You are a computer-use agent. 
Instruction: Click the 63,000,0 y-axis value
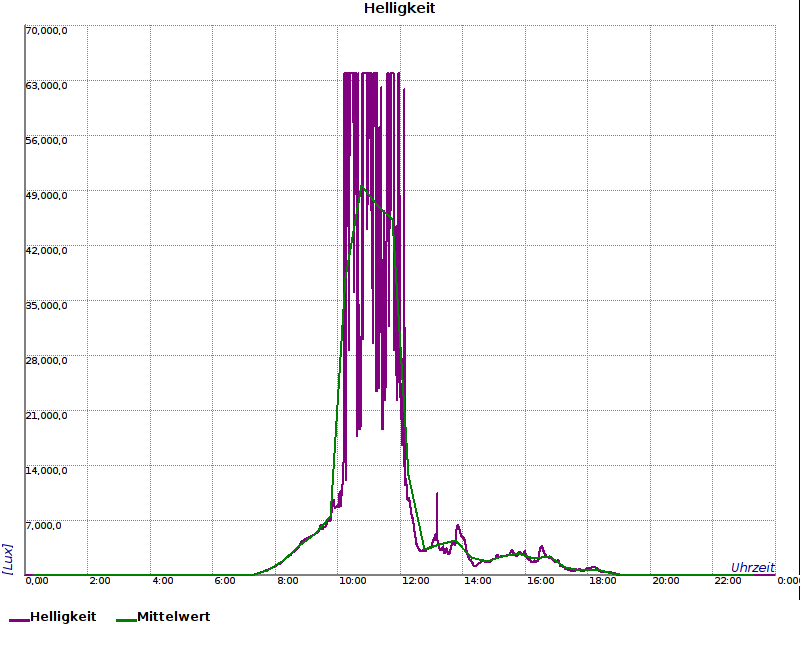[46, 86]
